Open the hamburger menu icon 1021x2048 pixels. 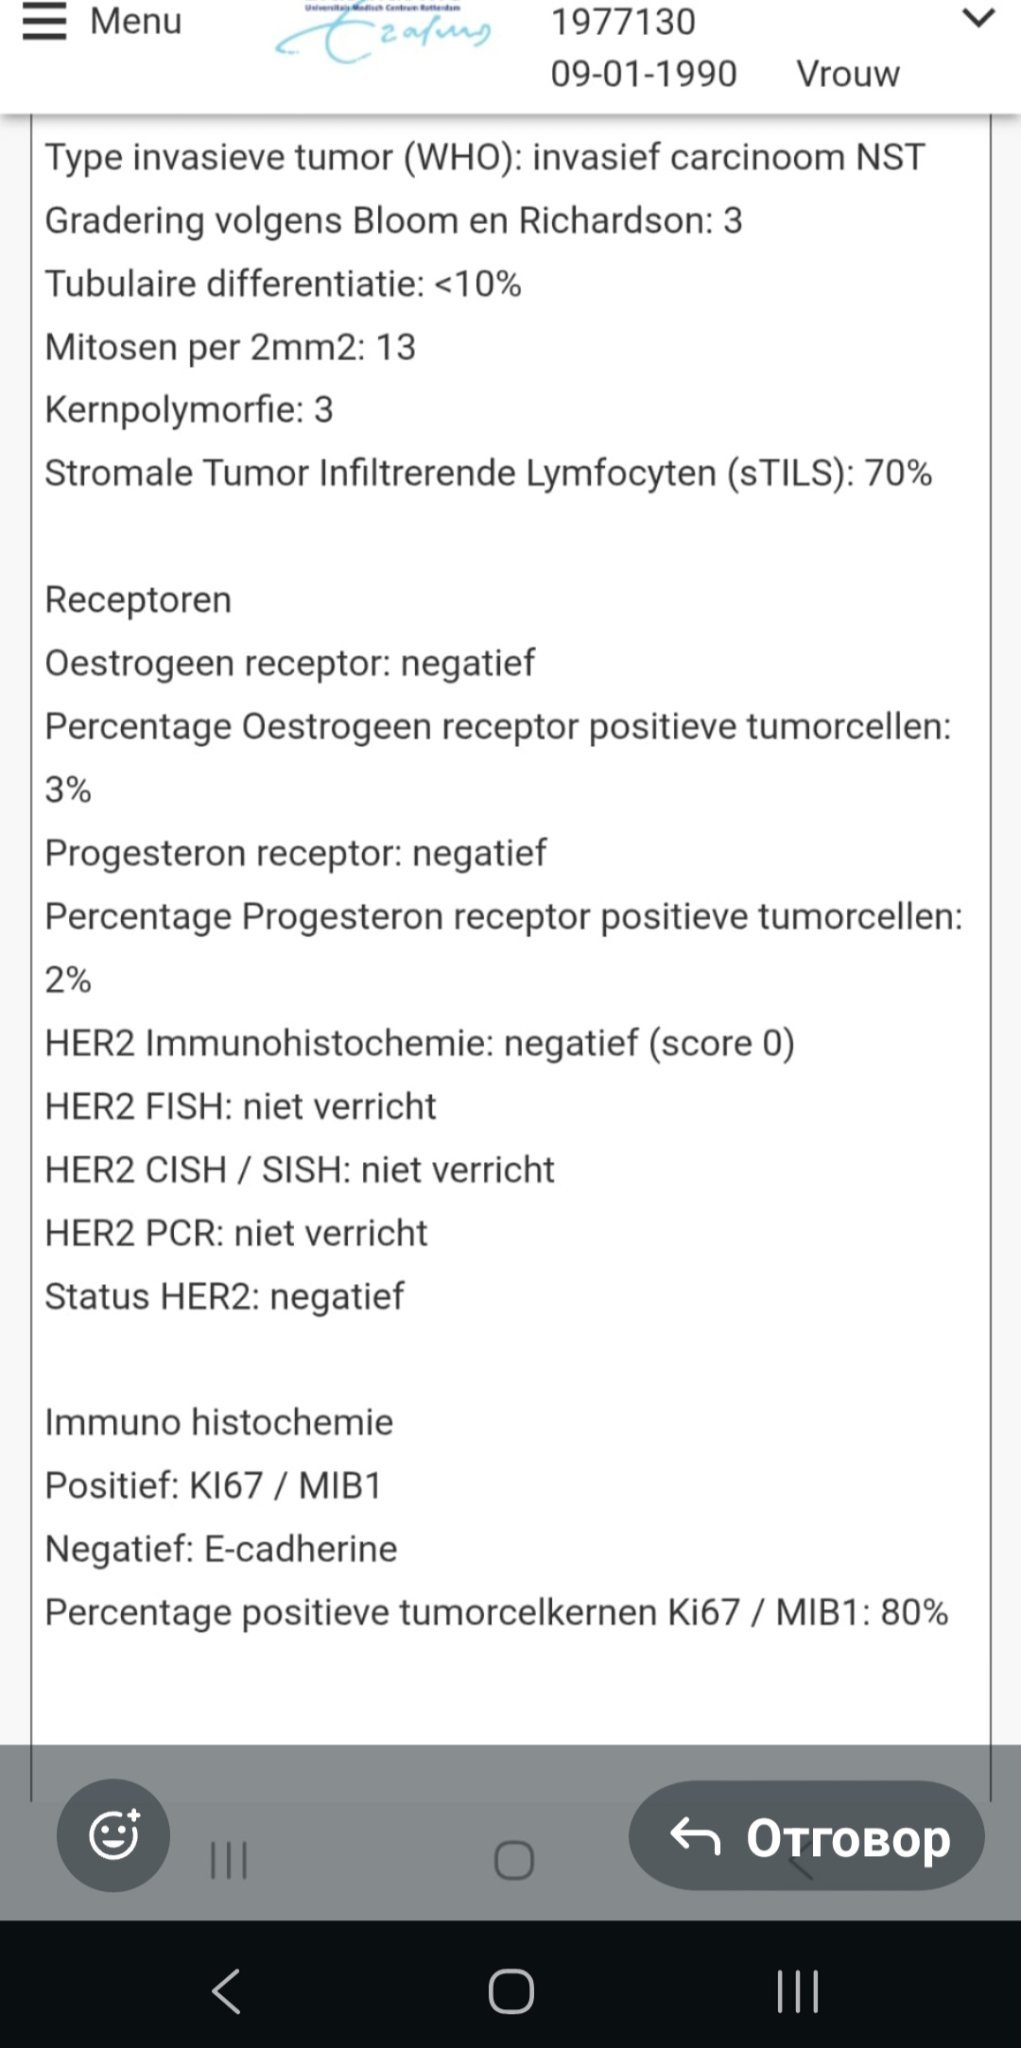coord(44,22)
